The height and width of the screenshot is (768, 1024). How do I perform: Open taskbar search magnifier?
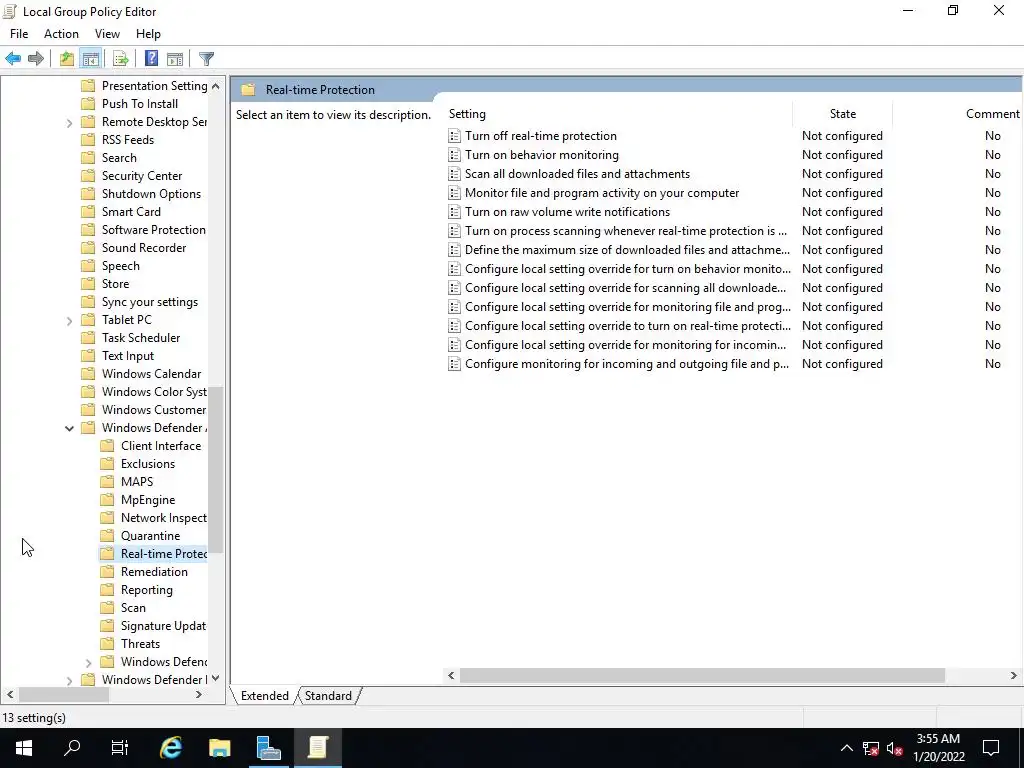(72, 748)
